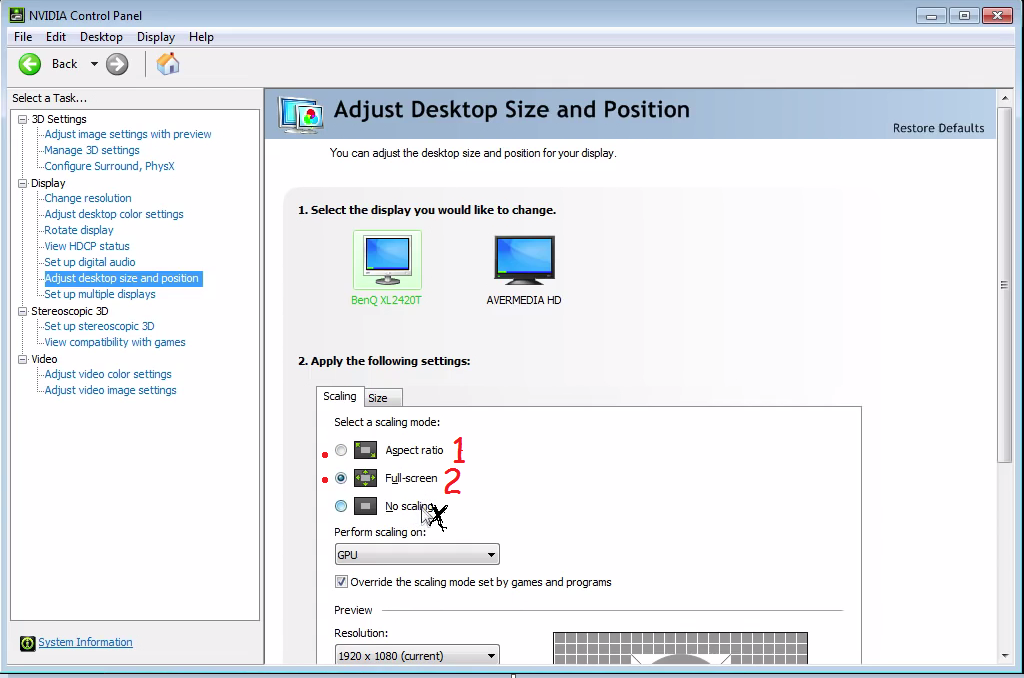This screenshot has width=1024, height=678.
Task: Click the NVIDIA Control Panel title icon
Action: [x=17, y=14]
